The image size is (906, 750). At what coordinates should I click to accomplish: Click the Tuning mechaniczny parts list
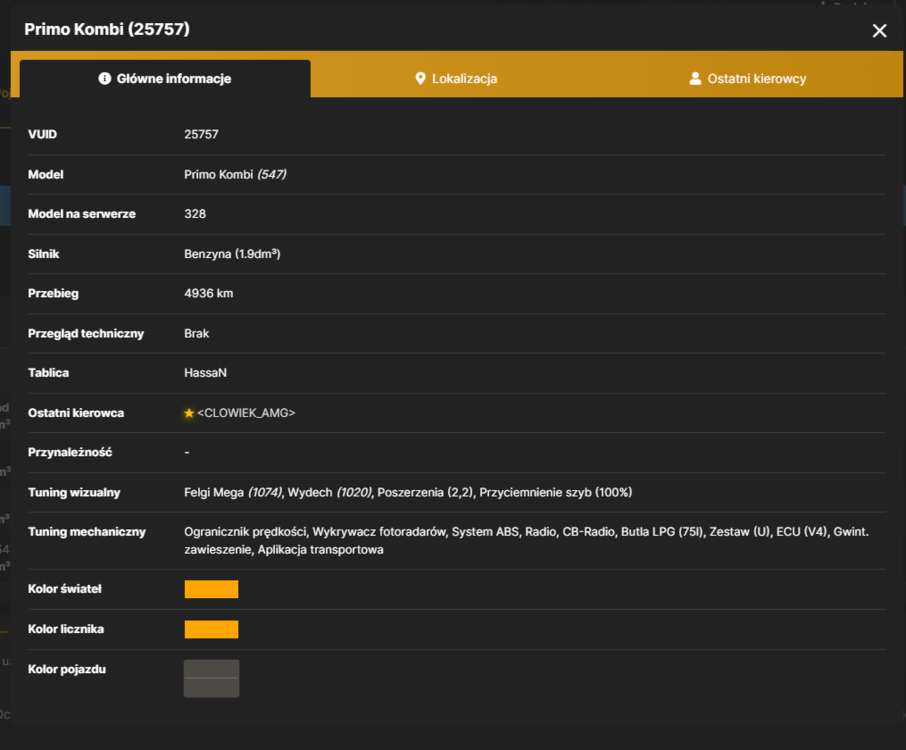click(x=526, y=540)
